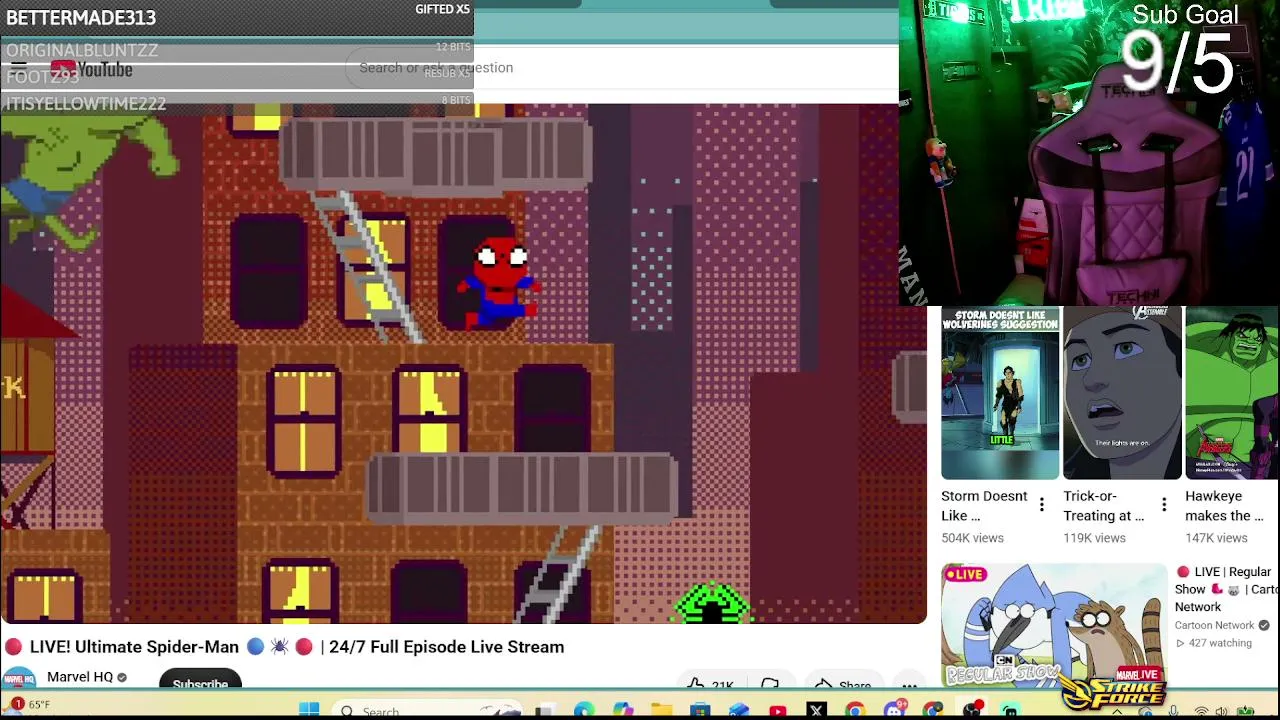Open Copilot from the taskbar
This screenshot has width=1280, height=720.
tap(623, 711)
